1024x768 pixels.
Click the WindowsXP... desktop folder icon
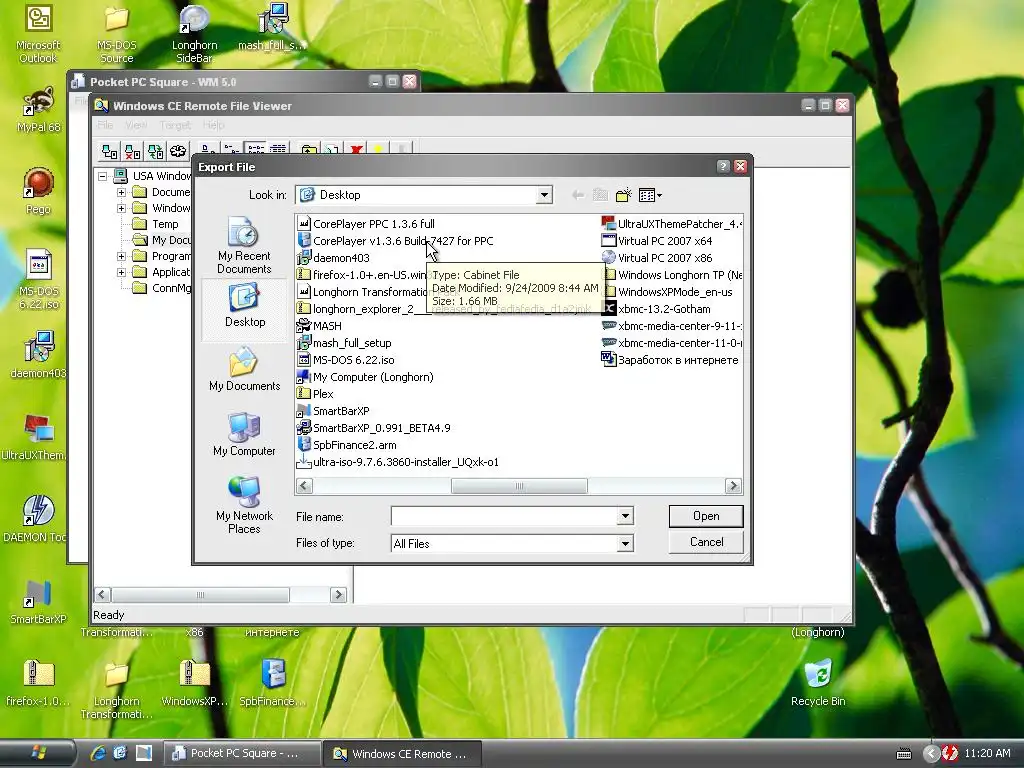tap(195, 682)
